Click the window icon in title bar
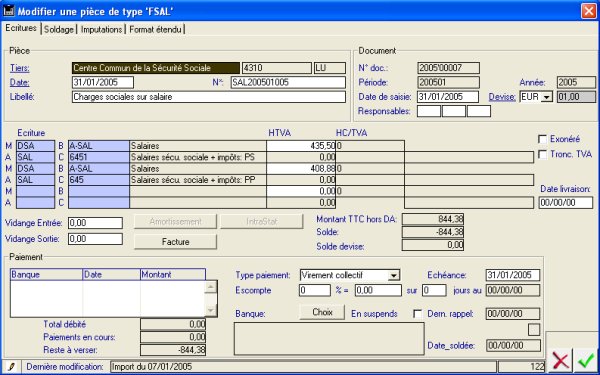Viewport: 600px width, 375px height. point(8,11)
